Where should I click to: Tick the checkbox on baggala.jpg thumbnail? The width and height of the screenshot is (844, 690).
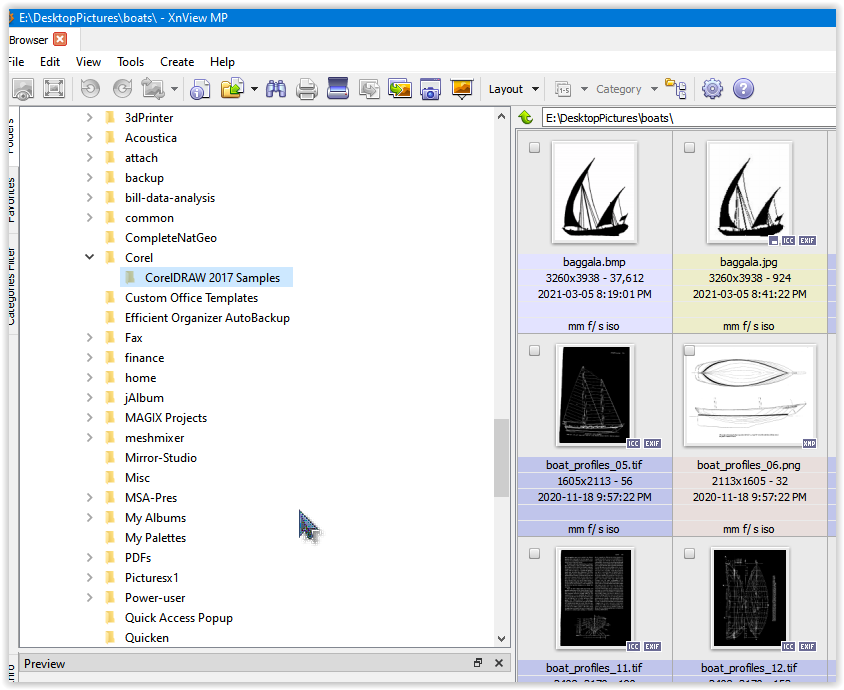tap(689, 147)
